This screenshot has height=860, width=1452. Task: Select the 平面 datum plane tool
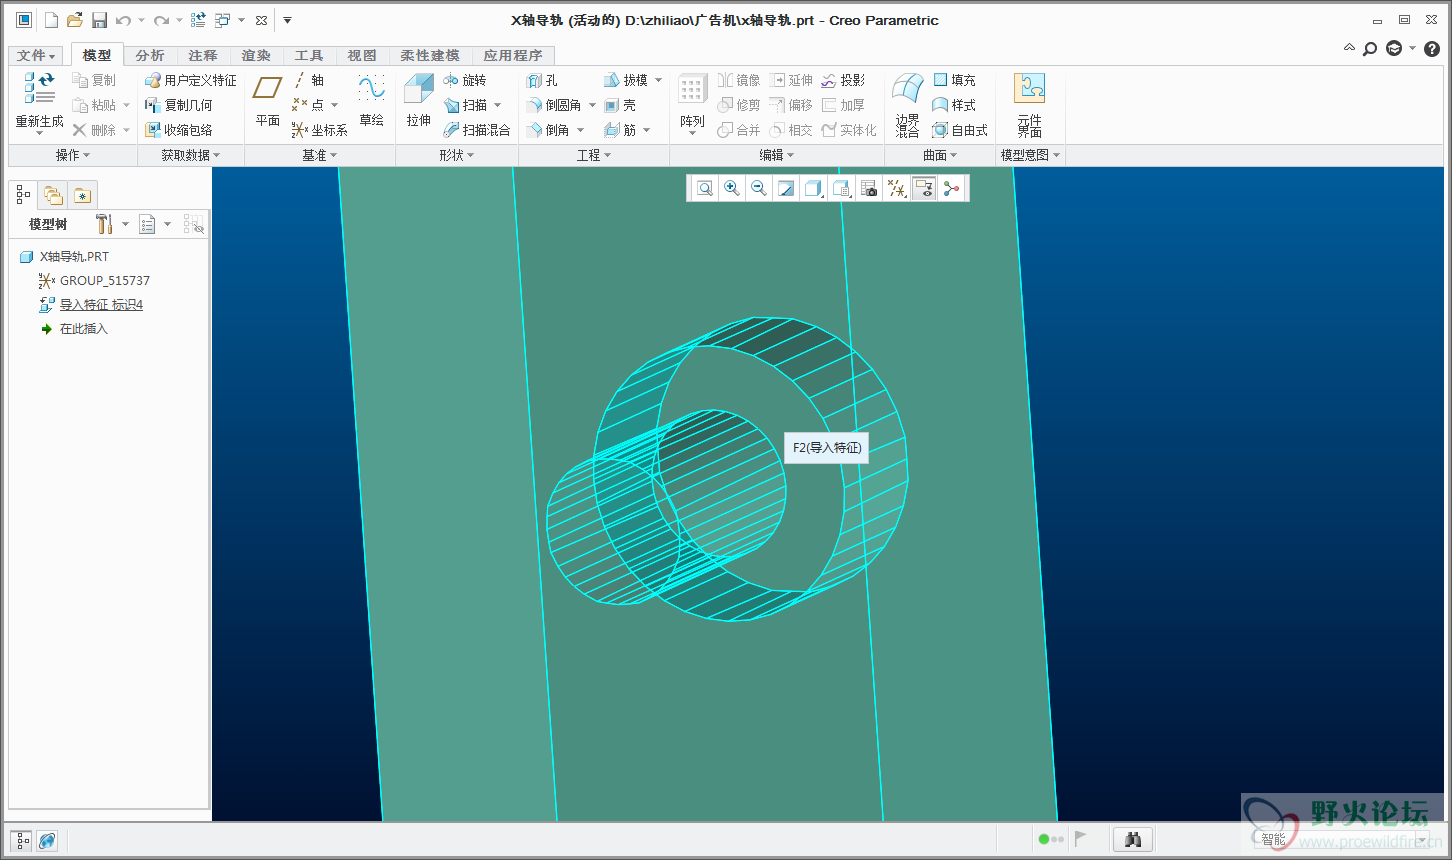point(267,100)
